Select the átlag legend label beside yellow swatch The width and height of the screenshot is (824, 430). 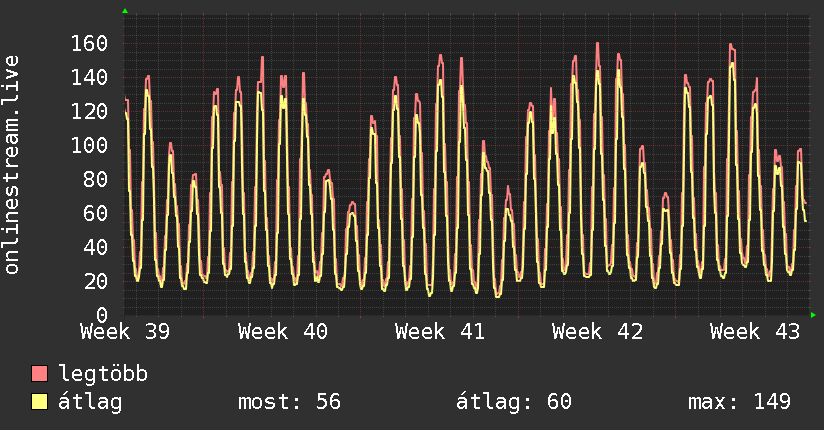(90, 402)
